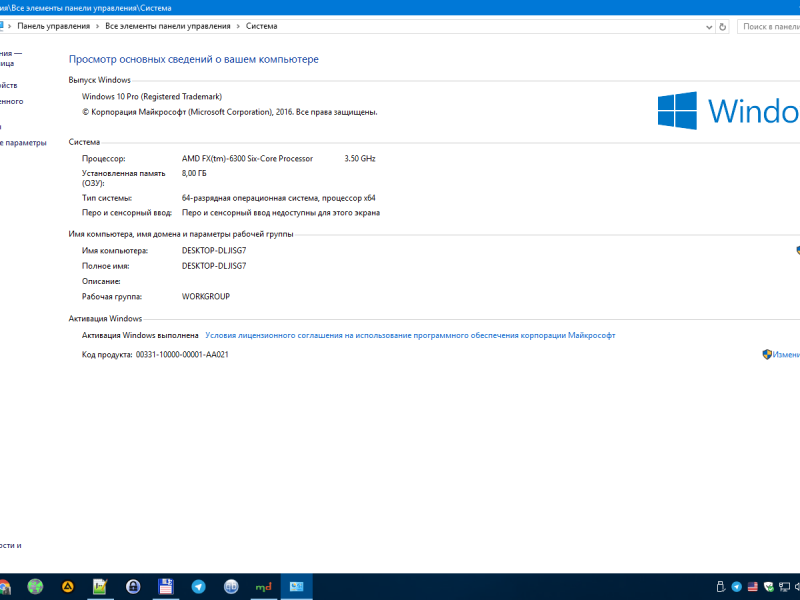Change input language via US flag icon
Screen dimensions: 800x600
tap(753, 587)
